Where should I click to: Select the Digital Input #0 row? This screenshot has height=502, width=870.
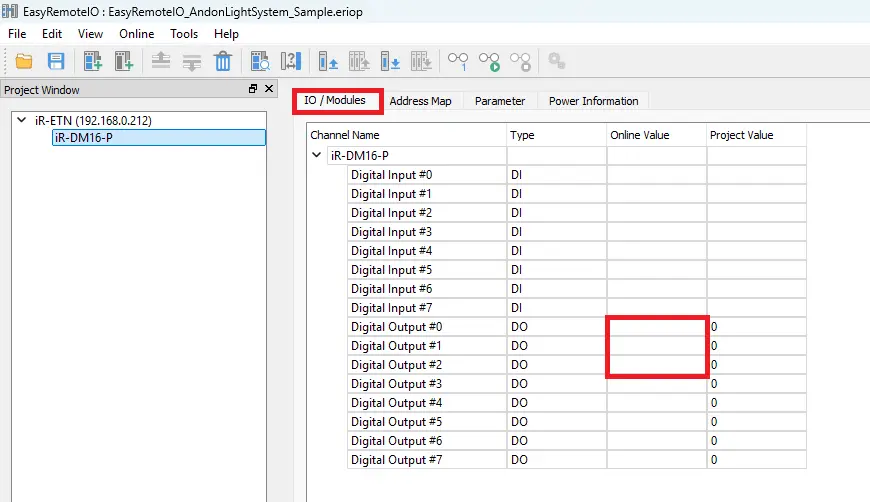pos(577,175)
